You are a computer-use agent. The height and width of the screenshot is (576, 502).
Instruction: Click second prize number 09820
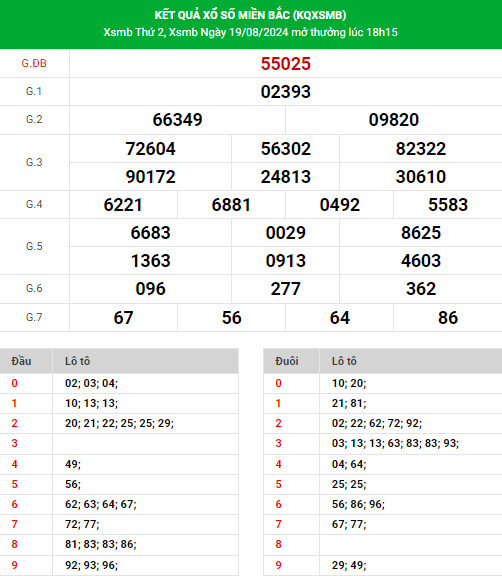click(x=394, y=119)
